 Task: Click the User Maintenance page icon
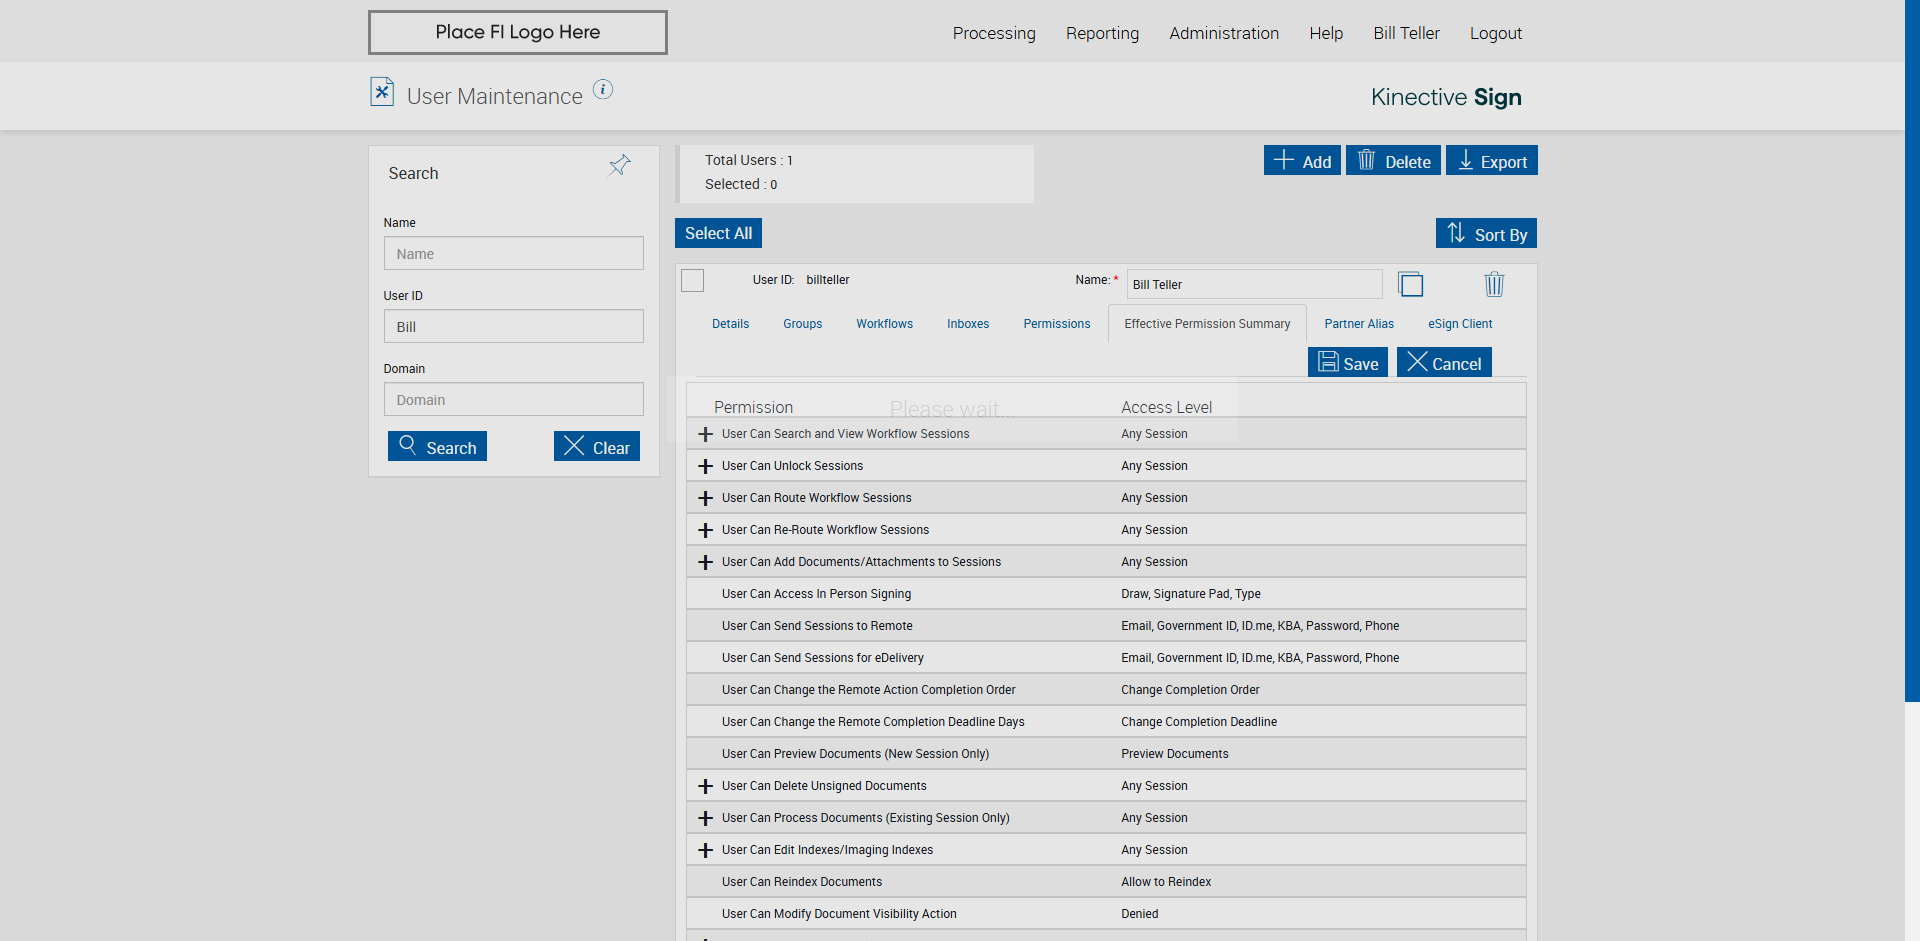[x=381, y=92]
